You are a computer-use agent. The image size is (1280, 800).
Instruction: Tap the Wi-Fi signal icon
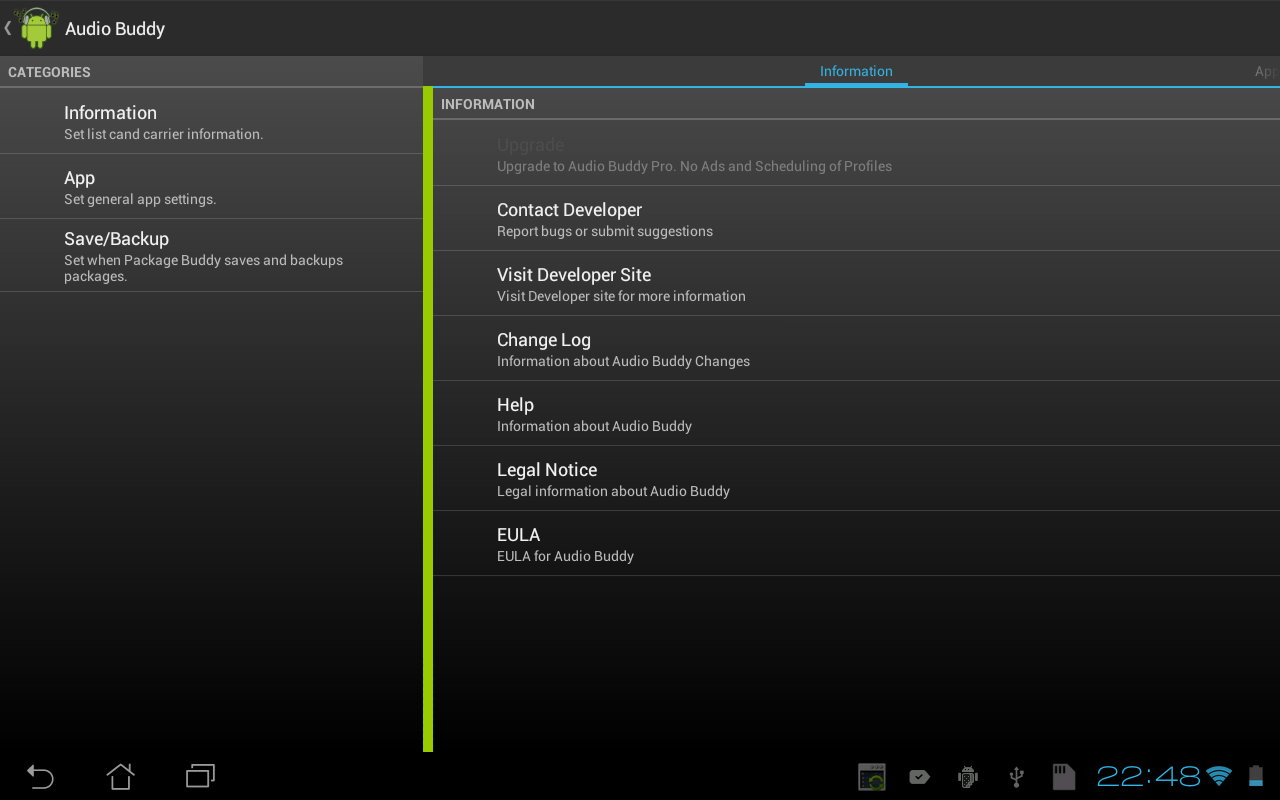1219,776
